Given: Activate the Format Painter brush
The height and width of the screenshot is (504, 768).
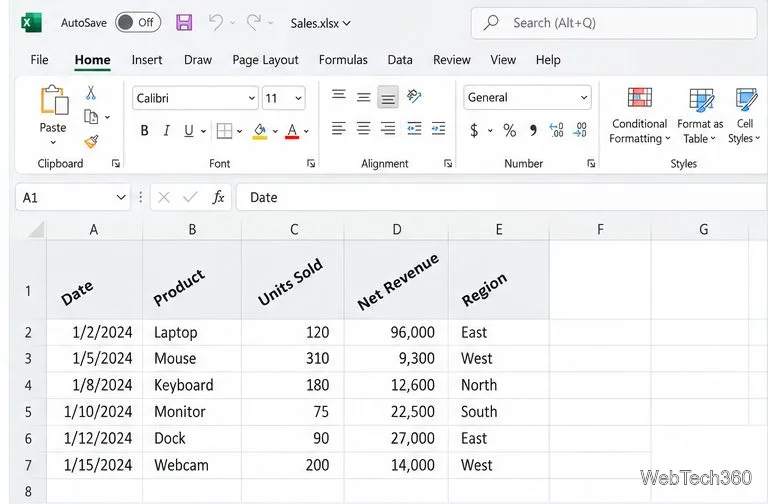Looking at the screenshot, I should pyautogui.click(x=91, y=142).
